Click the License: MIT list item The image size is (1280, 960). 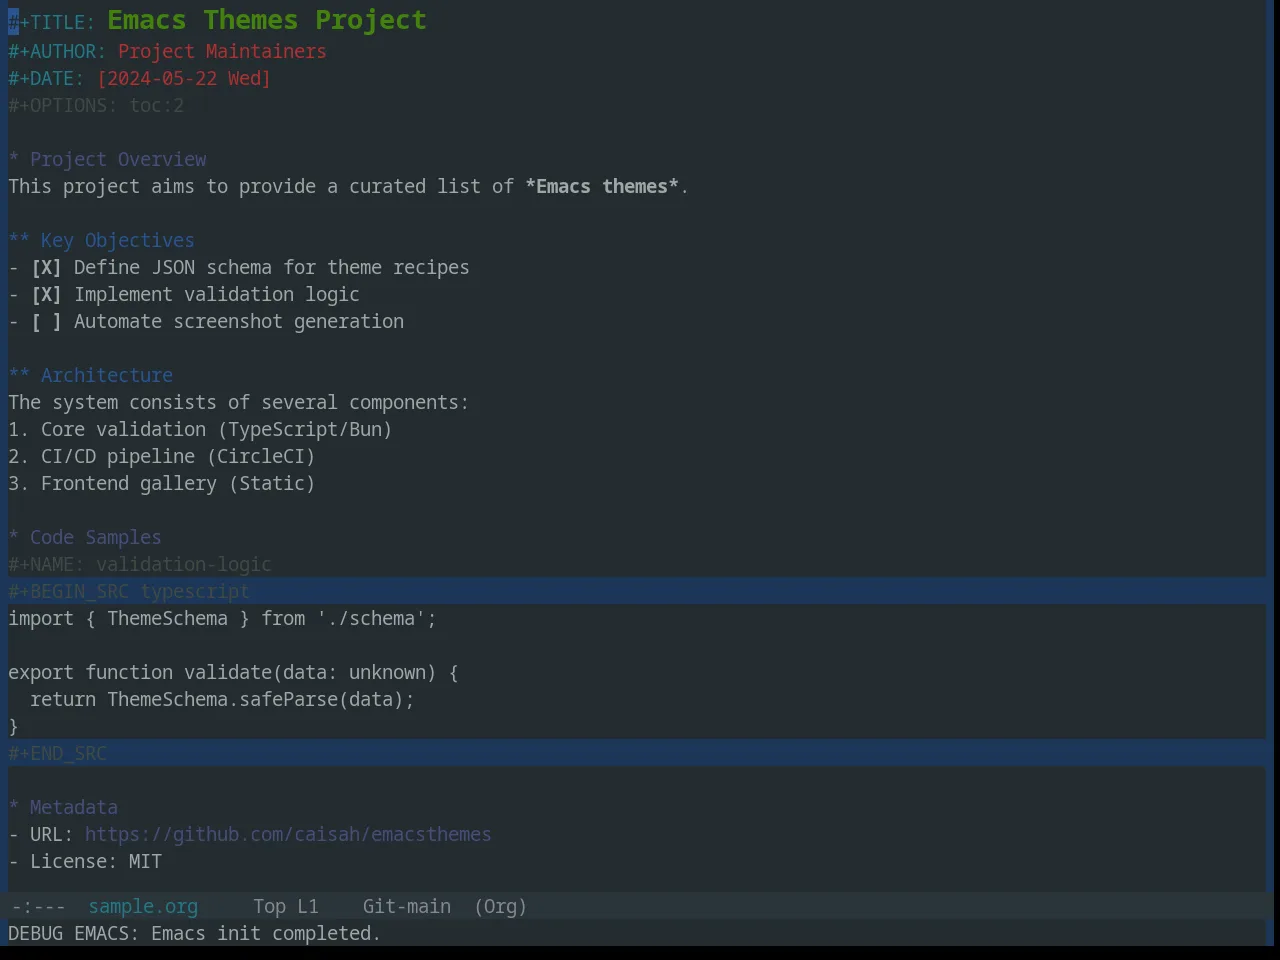(x=85, y=862)
